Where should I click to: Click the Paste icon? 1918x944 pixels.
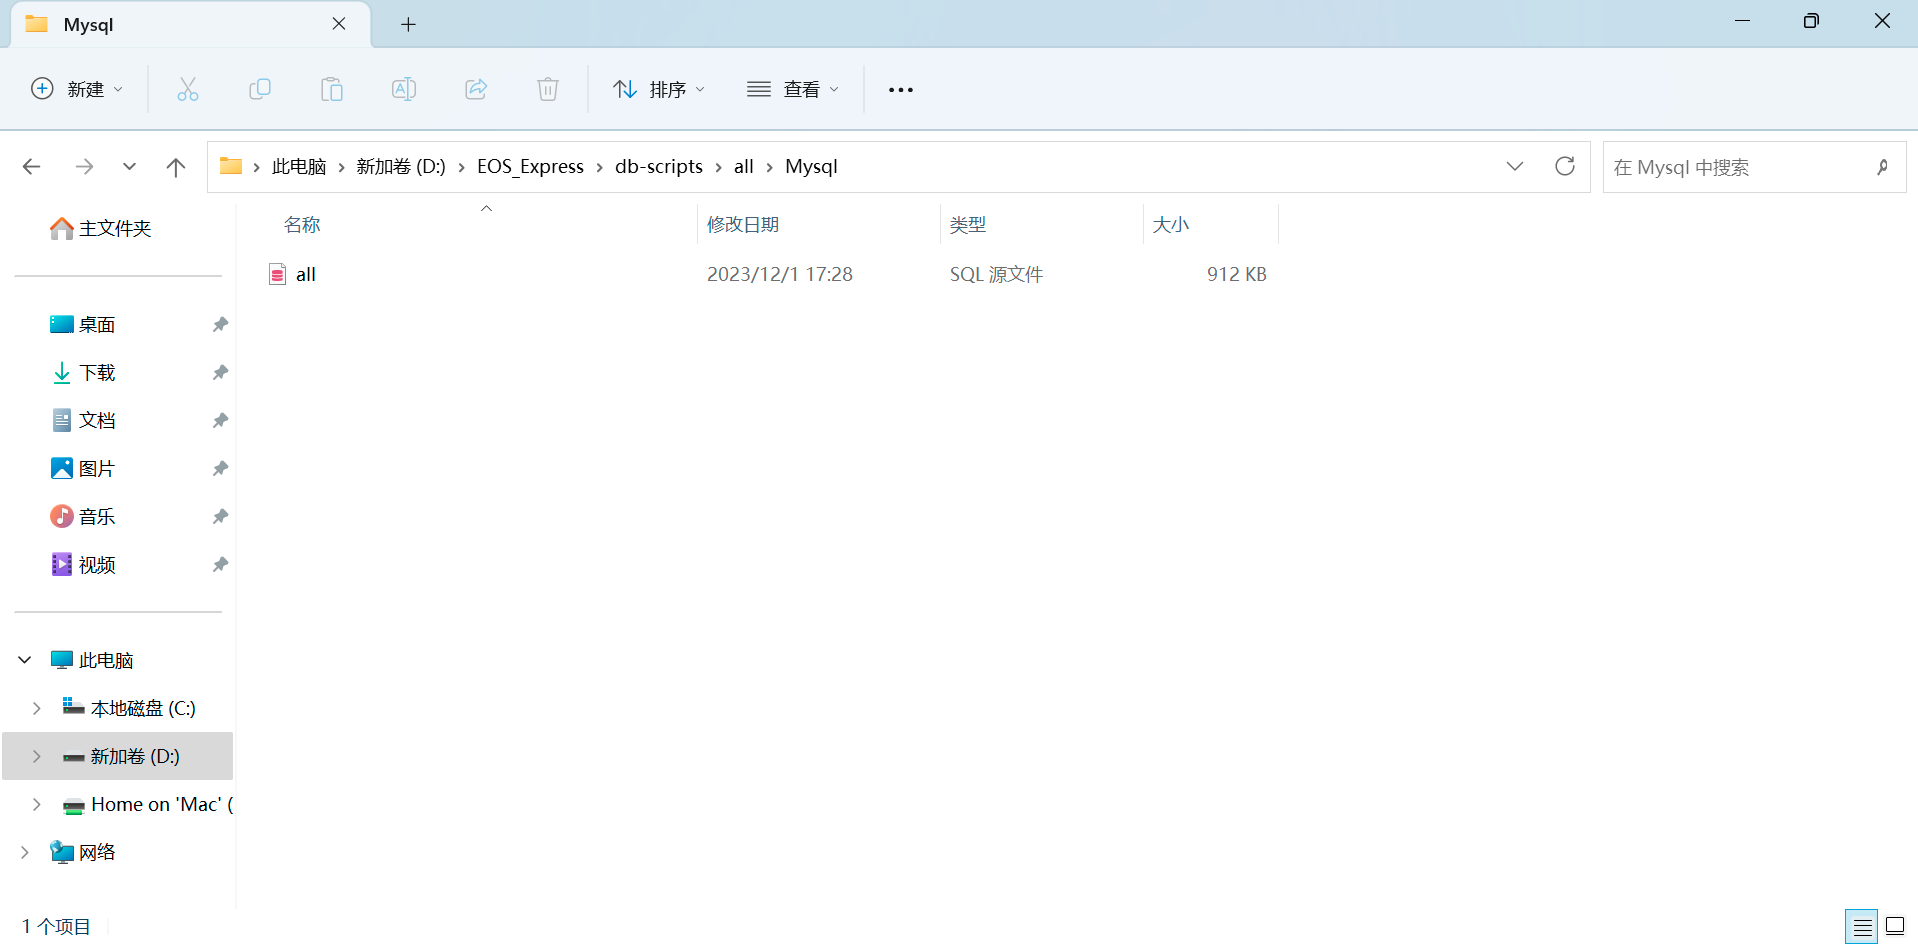tap(332, 89)
